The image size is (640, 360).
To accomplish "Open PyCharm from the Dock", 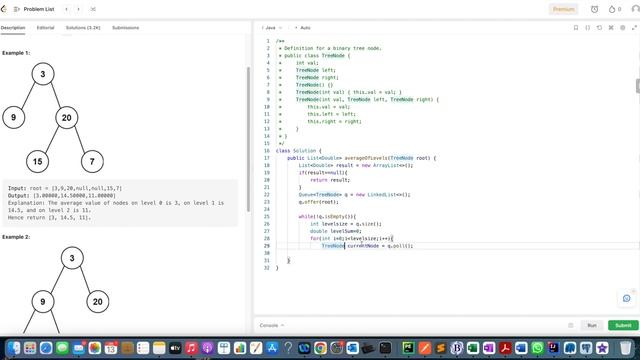I will click(408, 348).
